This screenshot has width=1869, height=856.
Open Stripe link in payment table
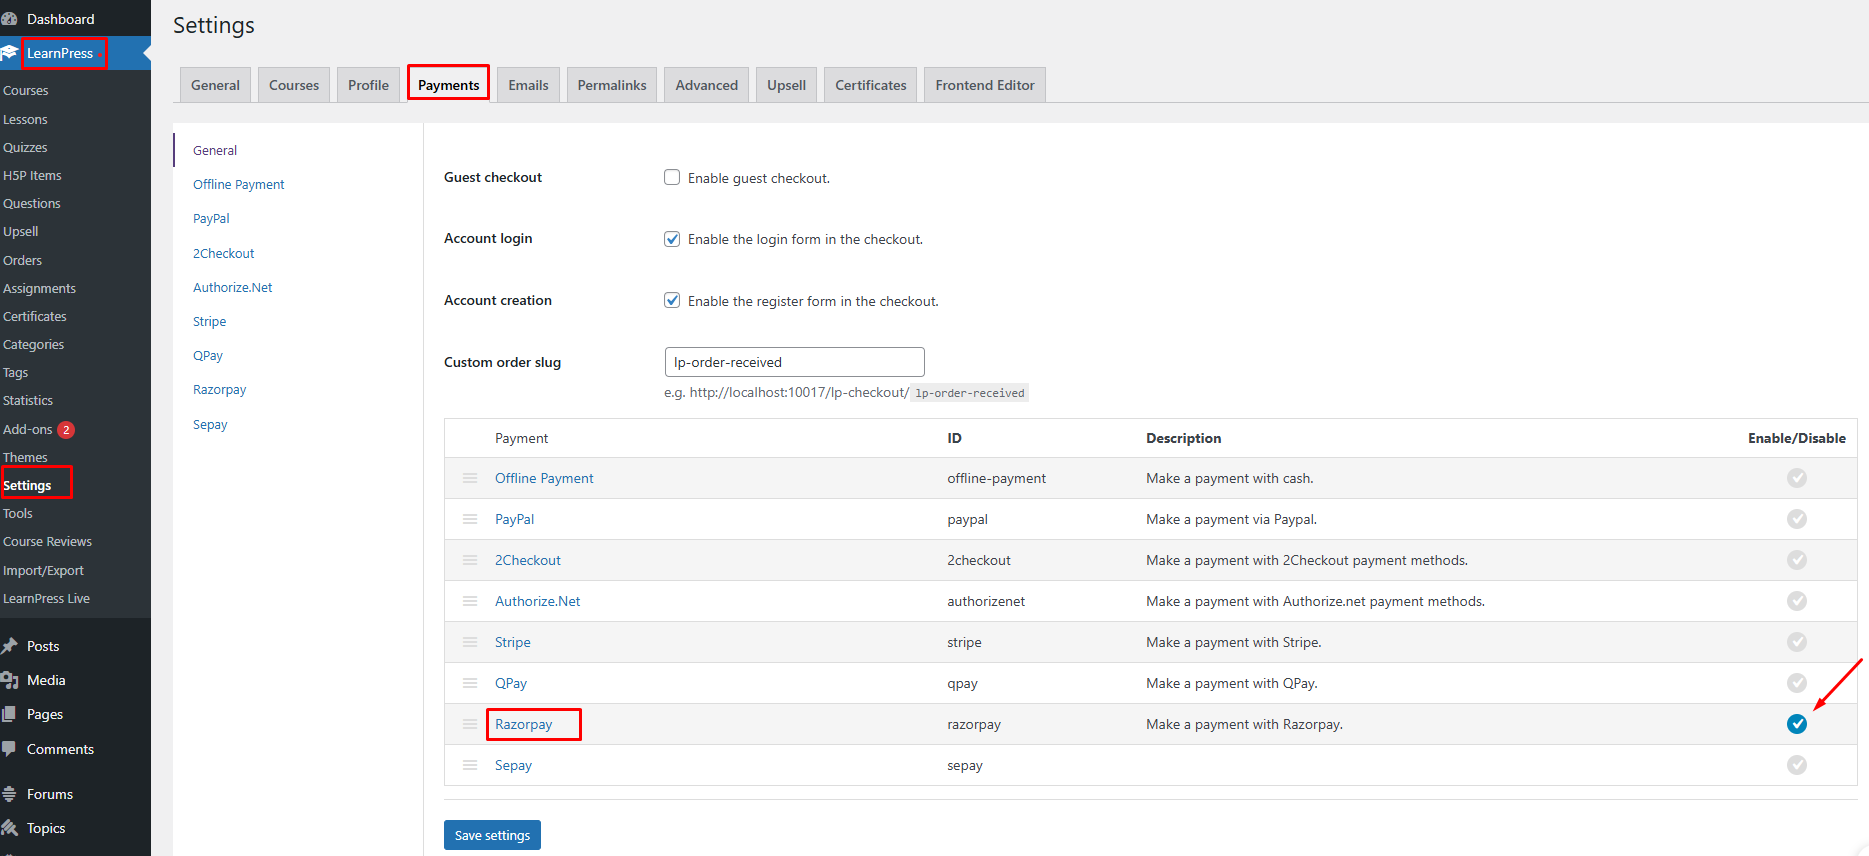click(x=512, y=642)
